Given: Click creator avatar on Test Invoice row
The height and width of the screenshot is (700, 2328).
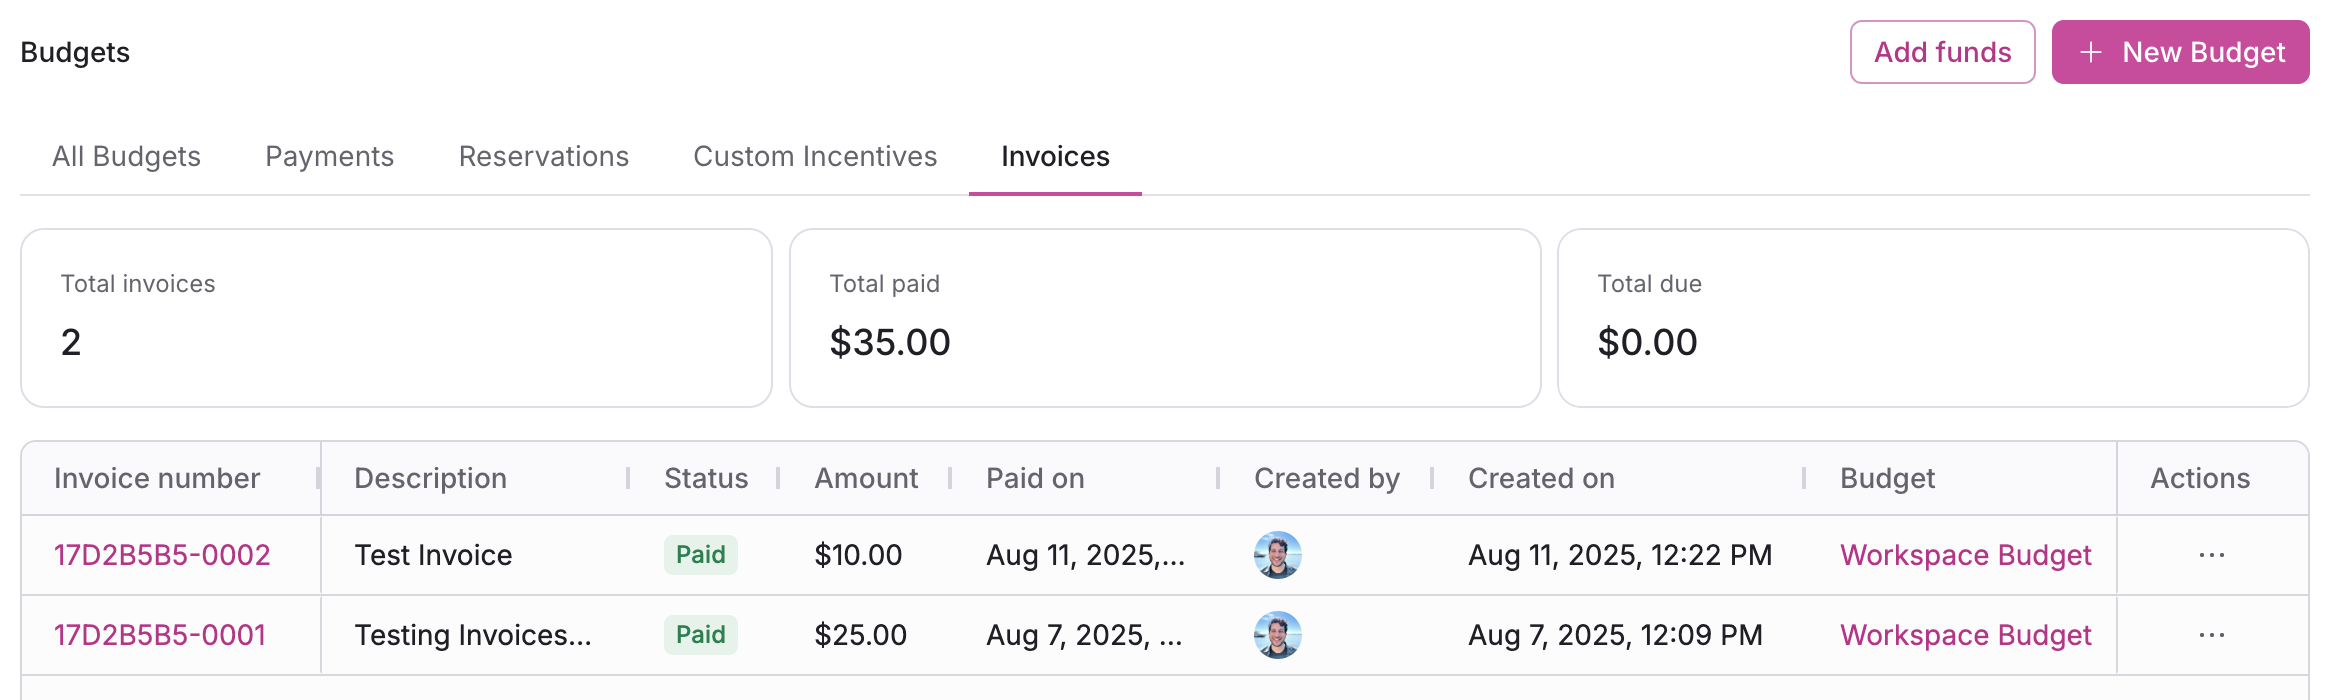Looking at the screenshot, I should pos(1277,555).
